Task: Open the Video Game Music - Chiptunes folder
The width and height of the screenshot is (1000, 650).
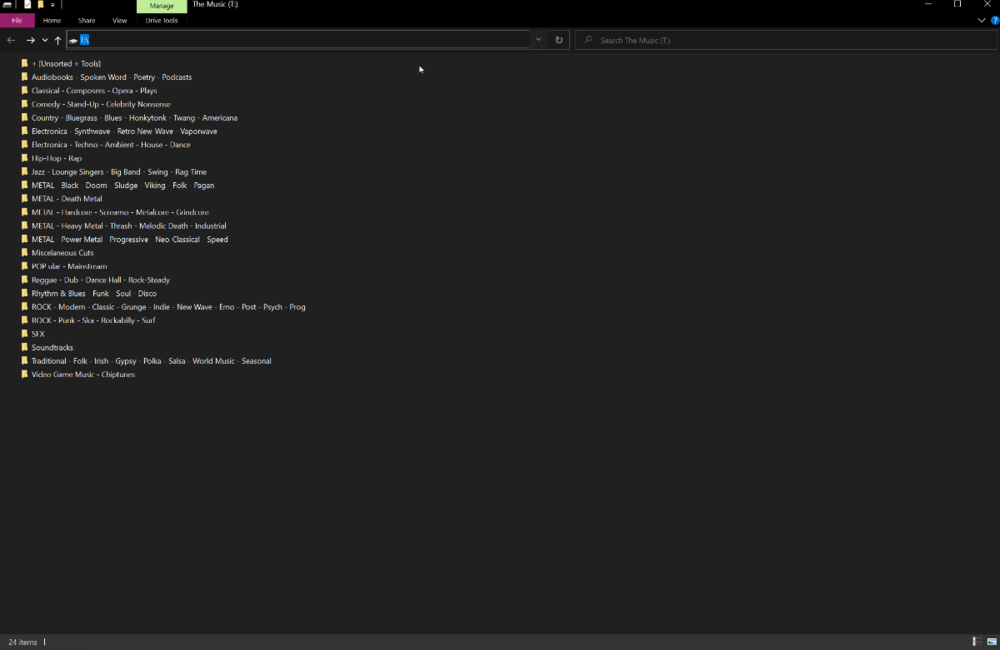Action: (84, 374)
